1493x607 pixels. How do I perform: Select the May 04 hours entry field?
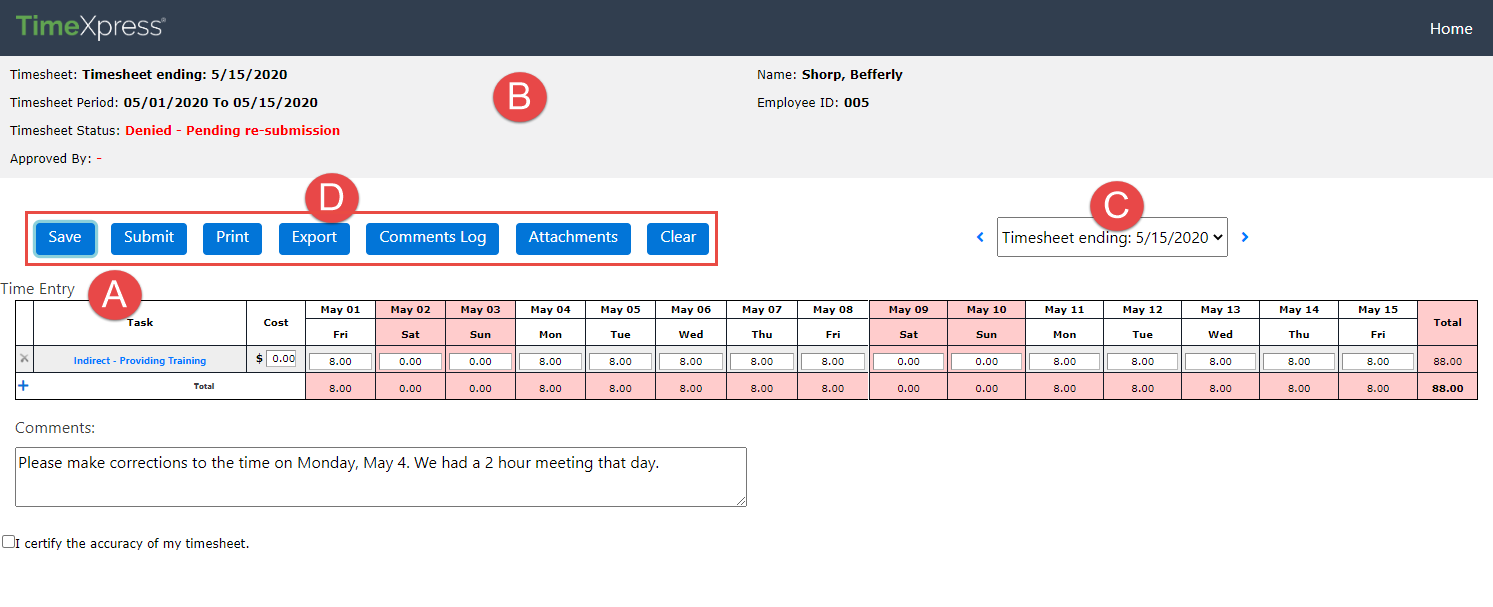(x=550, y=359)
